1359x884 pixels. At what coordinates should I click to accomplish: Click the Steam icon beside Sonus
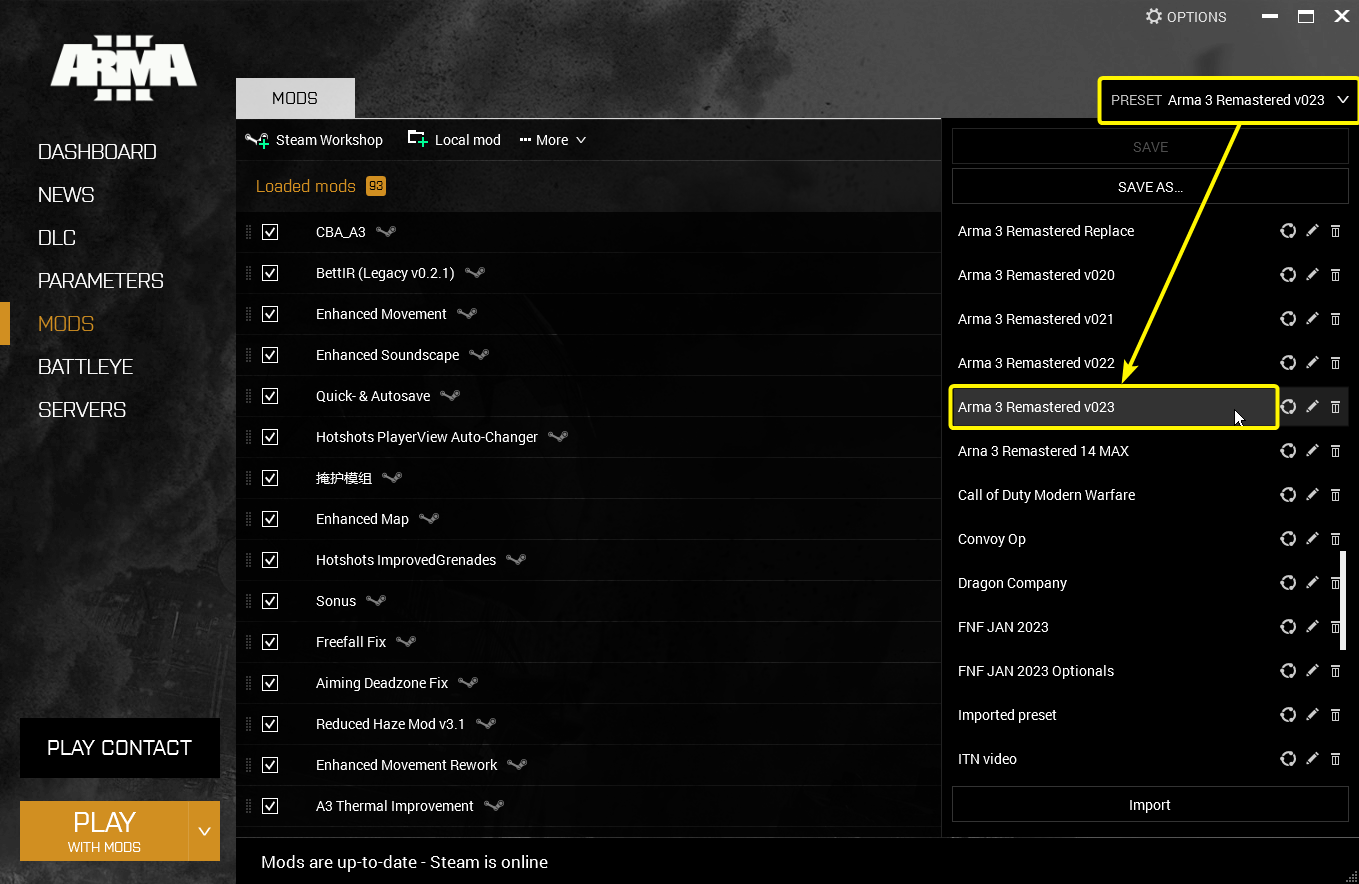coord(376,601)
